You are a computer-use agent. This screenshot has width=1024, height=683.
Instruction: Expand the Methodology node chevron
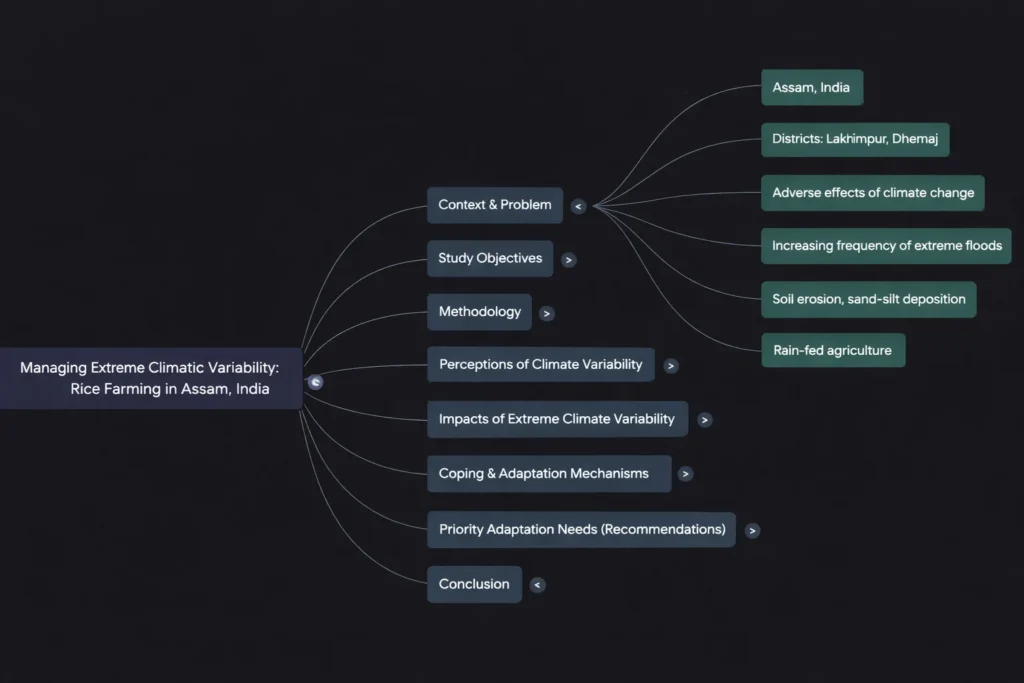[x=546, y=313]
